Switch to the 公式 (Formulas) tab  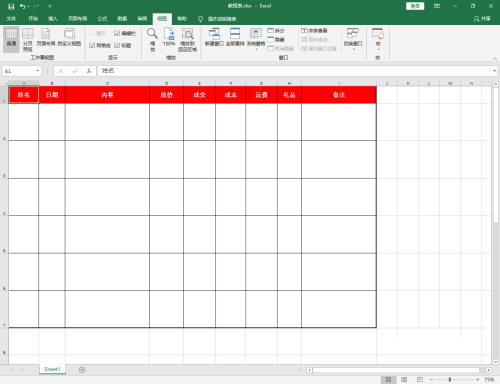pyautogui.click(x=102, y=19)
